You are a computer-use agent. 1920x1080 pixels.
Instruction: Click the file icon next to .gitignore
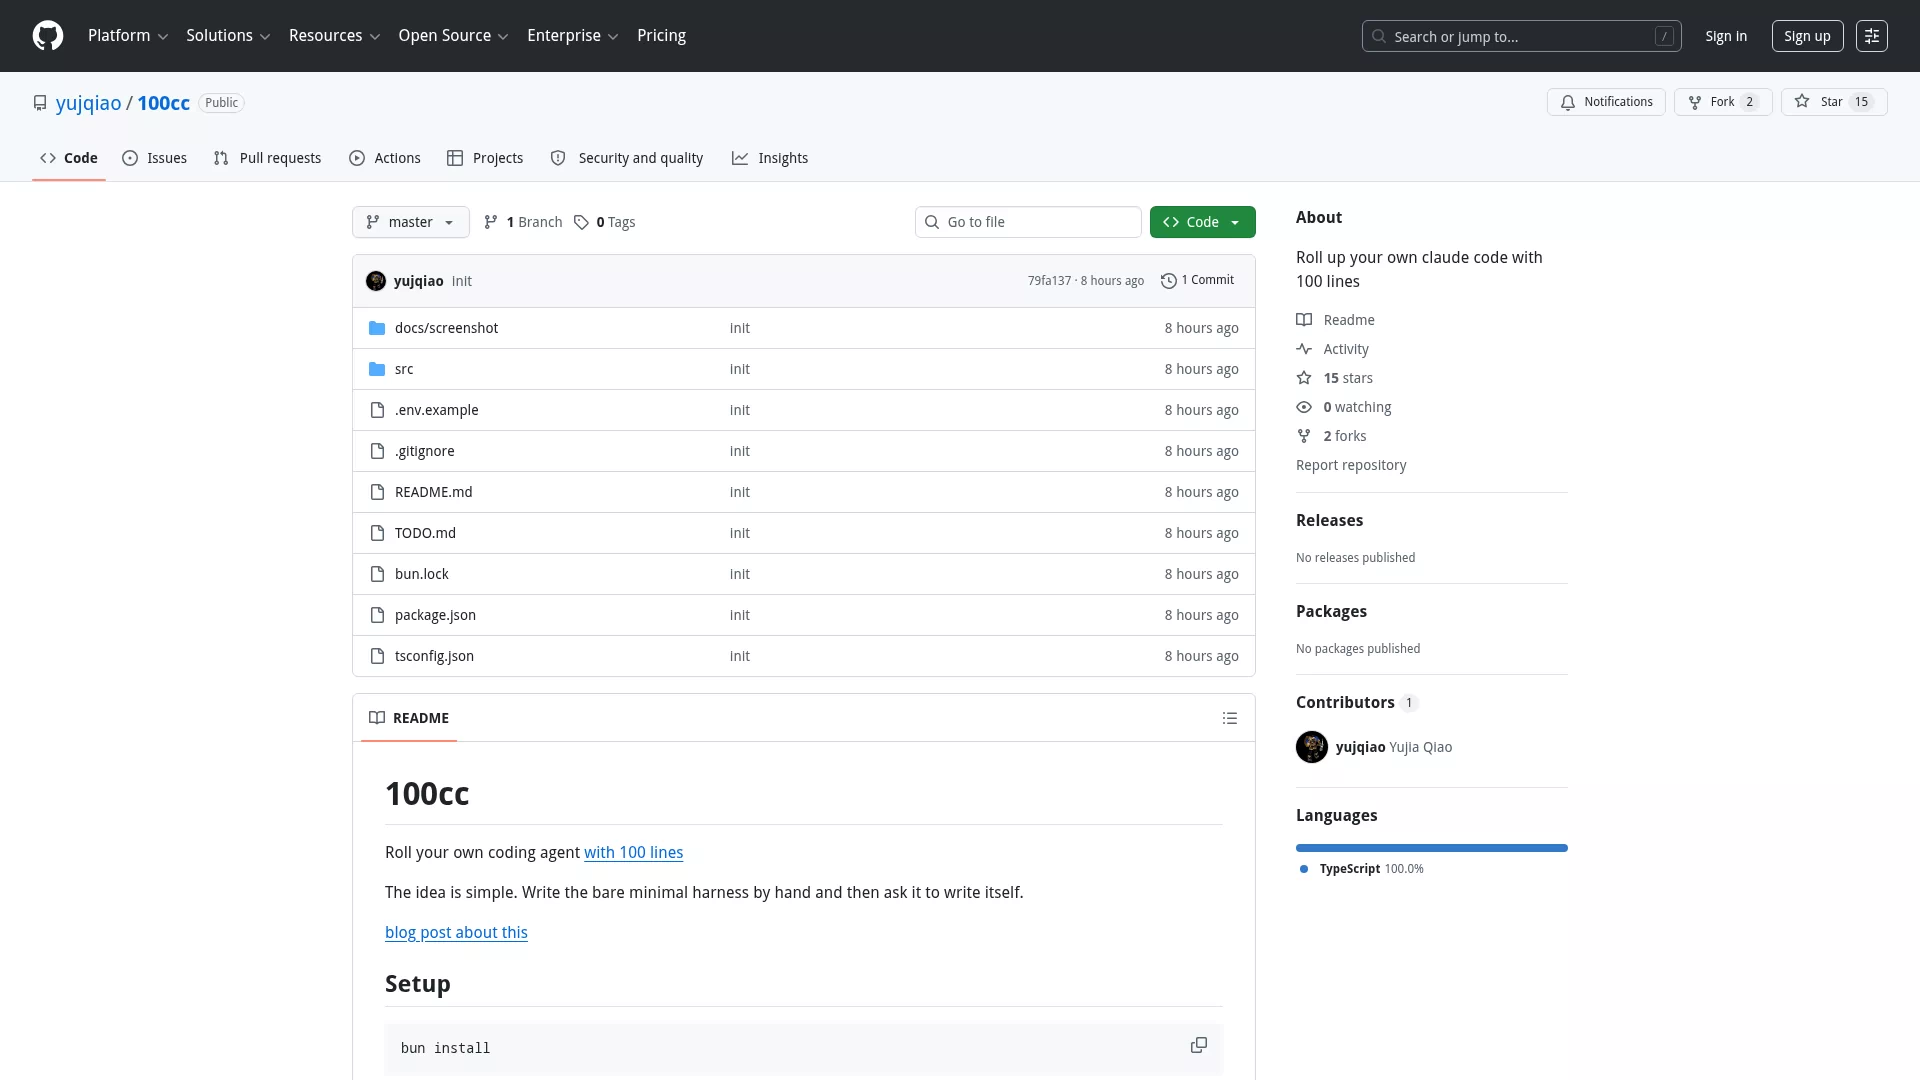tap(377, 451)
